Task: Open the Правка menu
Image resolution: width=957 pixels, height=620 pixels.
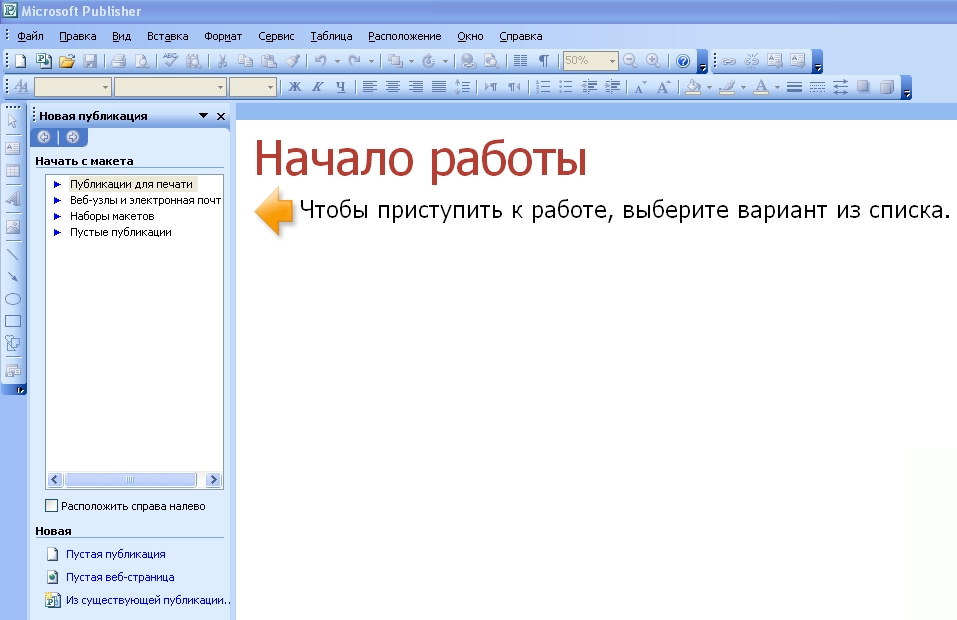Action: click(x=78, y=36)
